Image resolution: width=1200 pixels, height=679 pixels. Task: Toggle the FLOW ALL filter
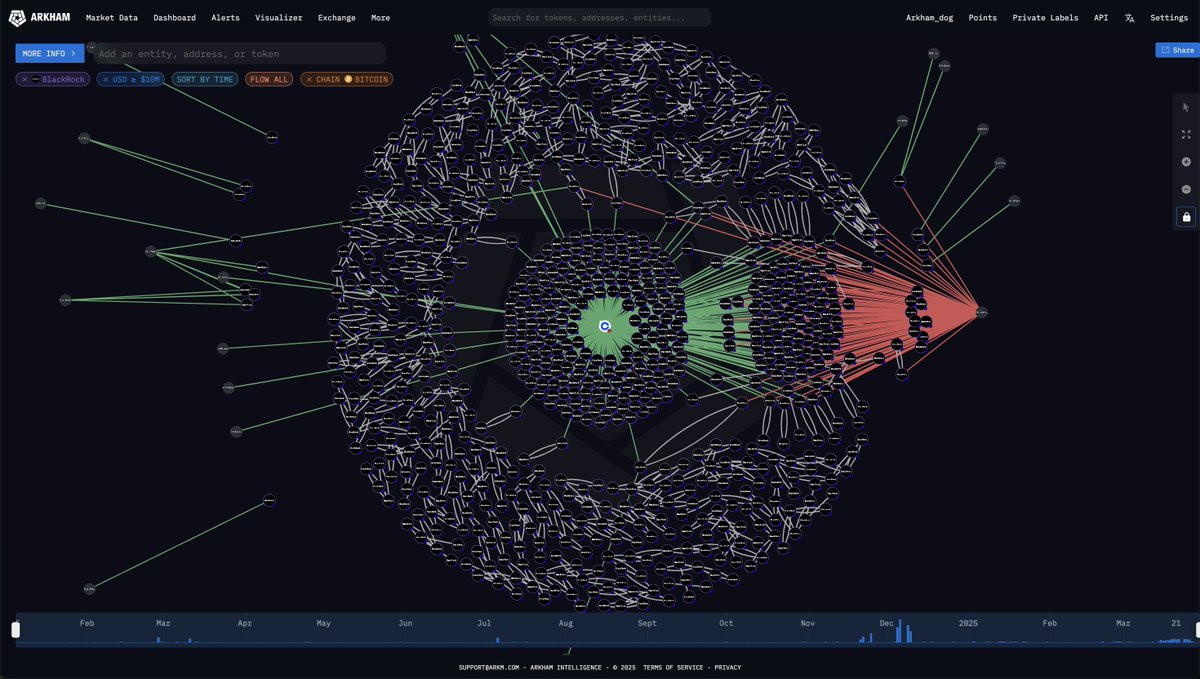[269, 79]
